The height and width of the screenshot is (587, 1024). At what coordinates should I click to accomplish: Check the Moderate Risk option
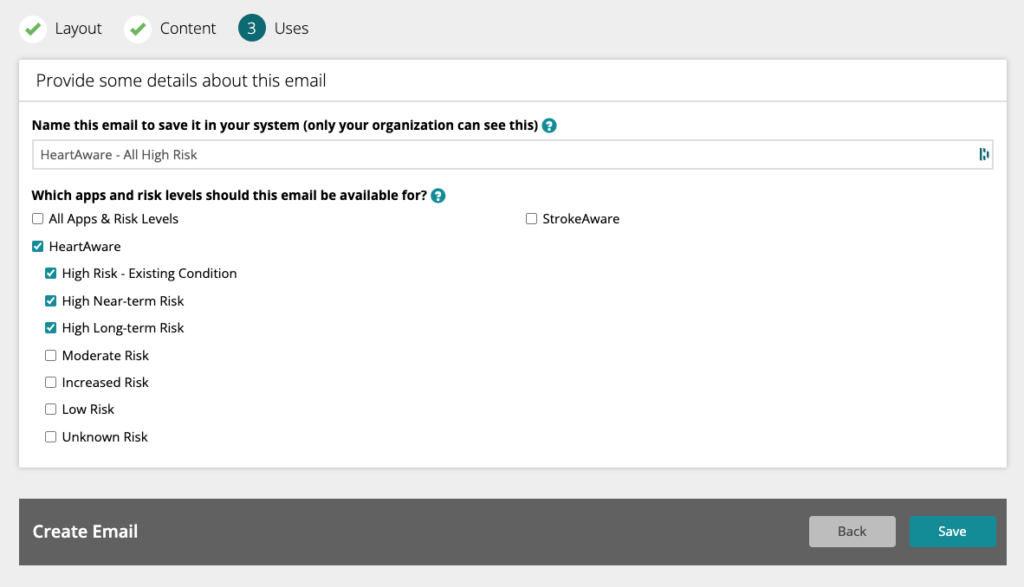click(x=50, y=355)
